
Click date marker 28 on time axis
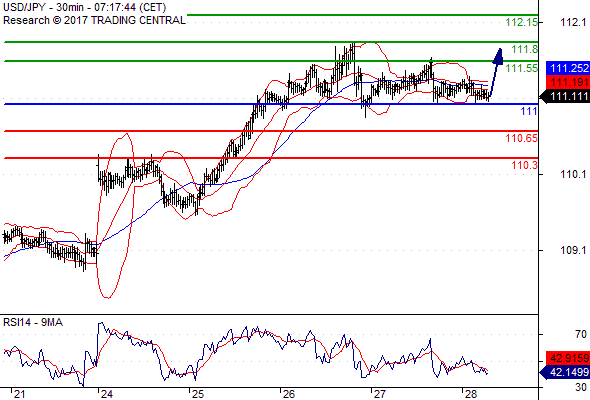coord(471,394)
